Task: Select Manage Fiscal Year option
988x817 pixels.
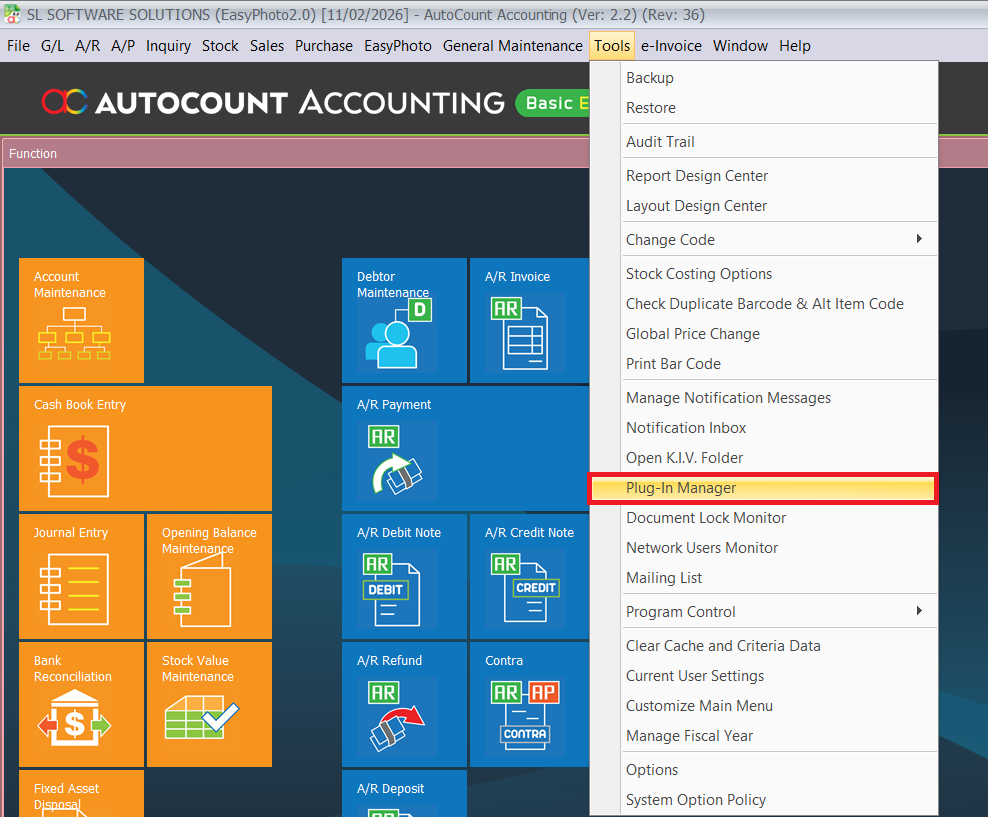Action: pyautogui.click(x=689, y=736)
